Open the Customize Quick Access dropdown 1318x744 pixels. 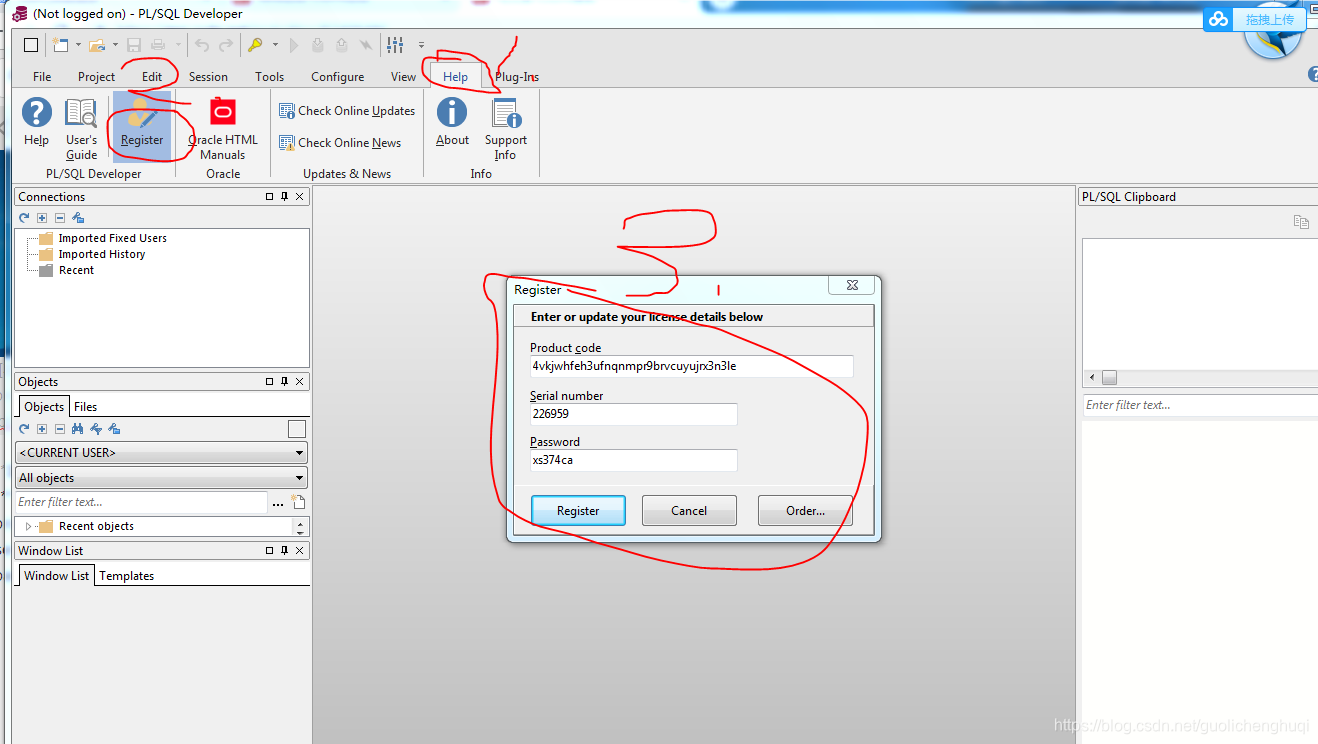pos(421,45)
